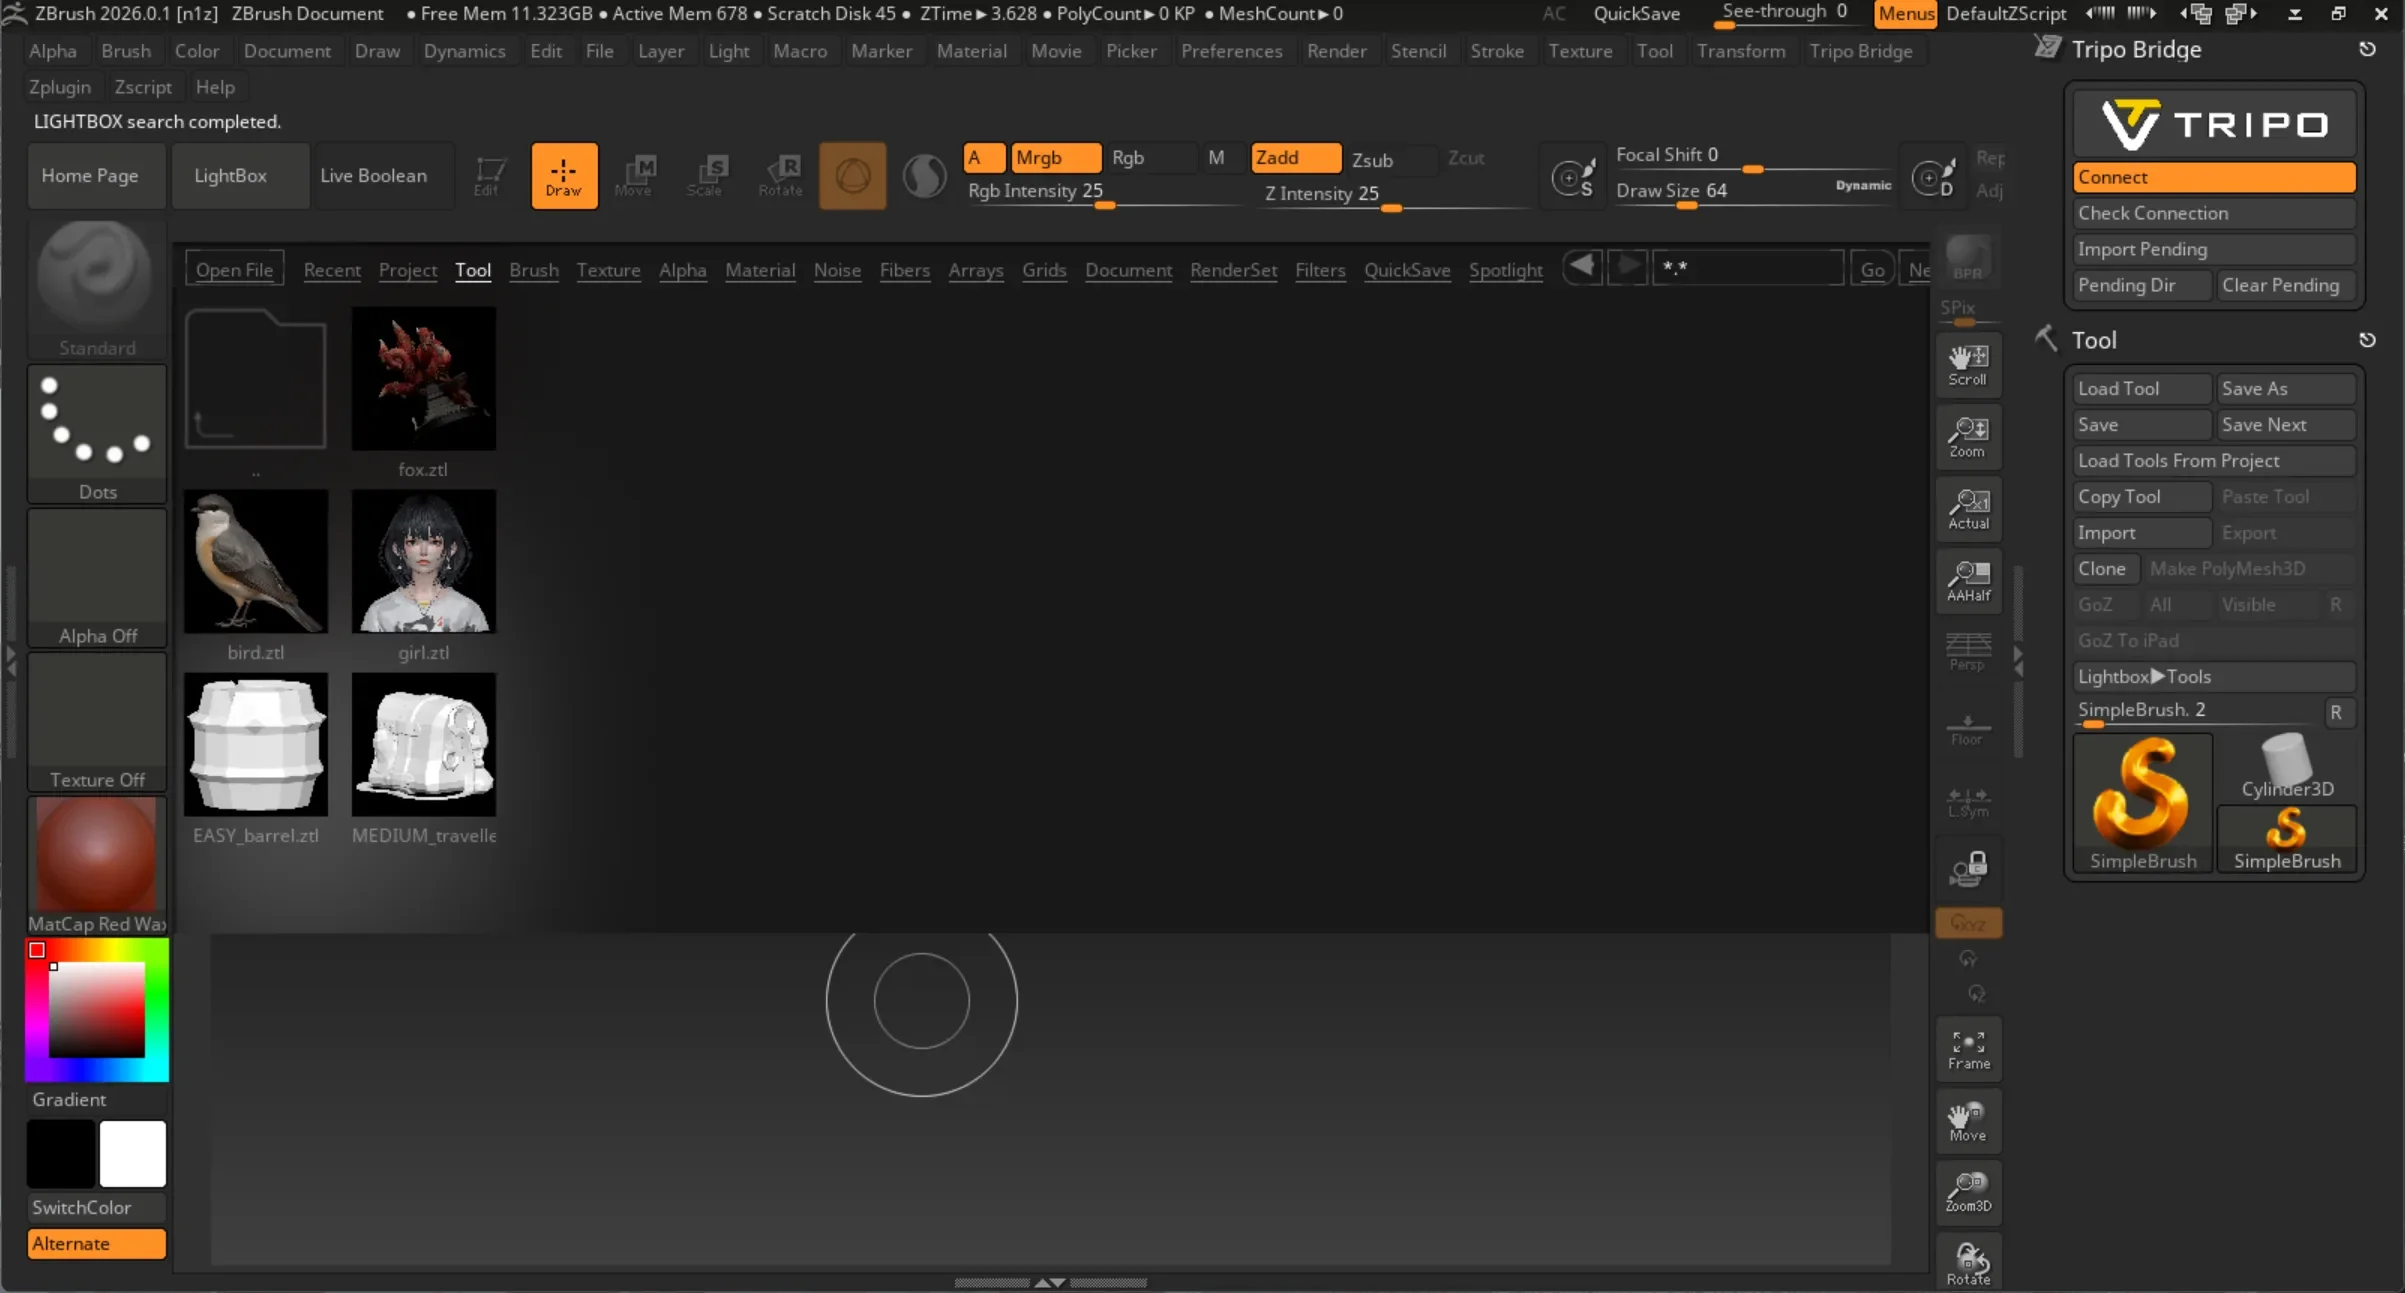Click the Load Tool button
The height and width of the screenshot is (1293, 2405).
click(x=2142, y=389)
